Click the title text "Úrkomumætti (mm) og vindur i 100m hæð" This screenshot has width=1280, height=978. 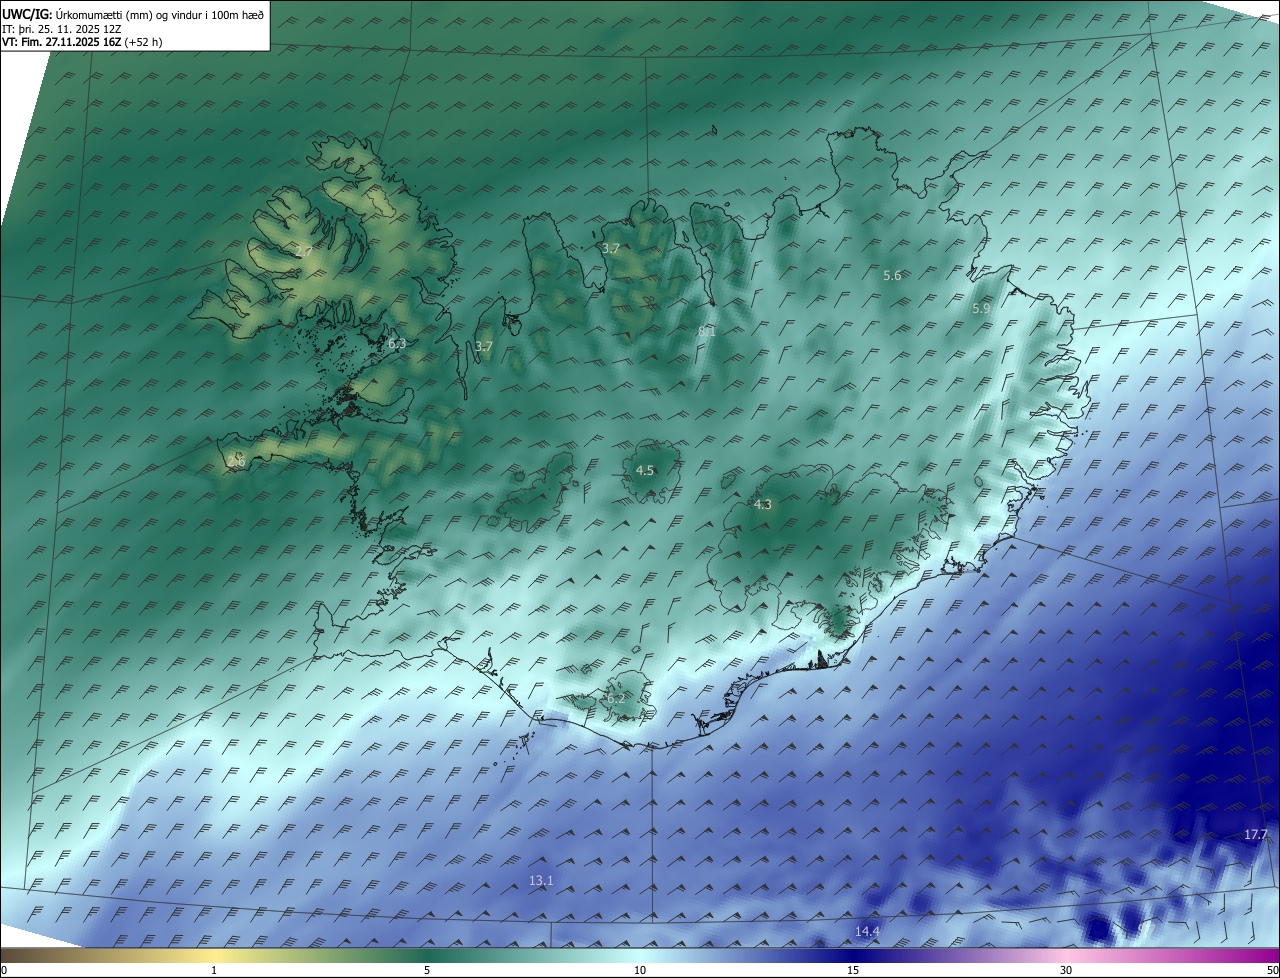pos(160,15)
